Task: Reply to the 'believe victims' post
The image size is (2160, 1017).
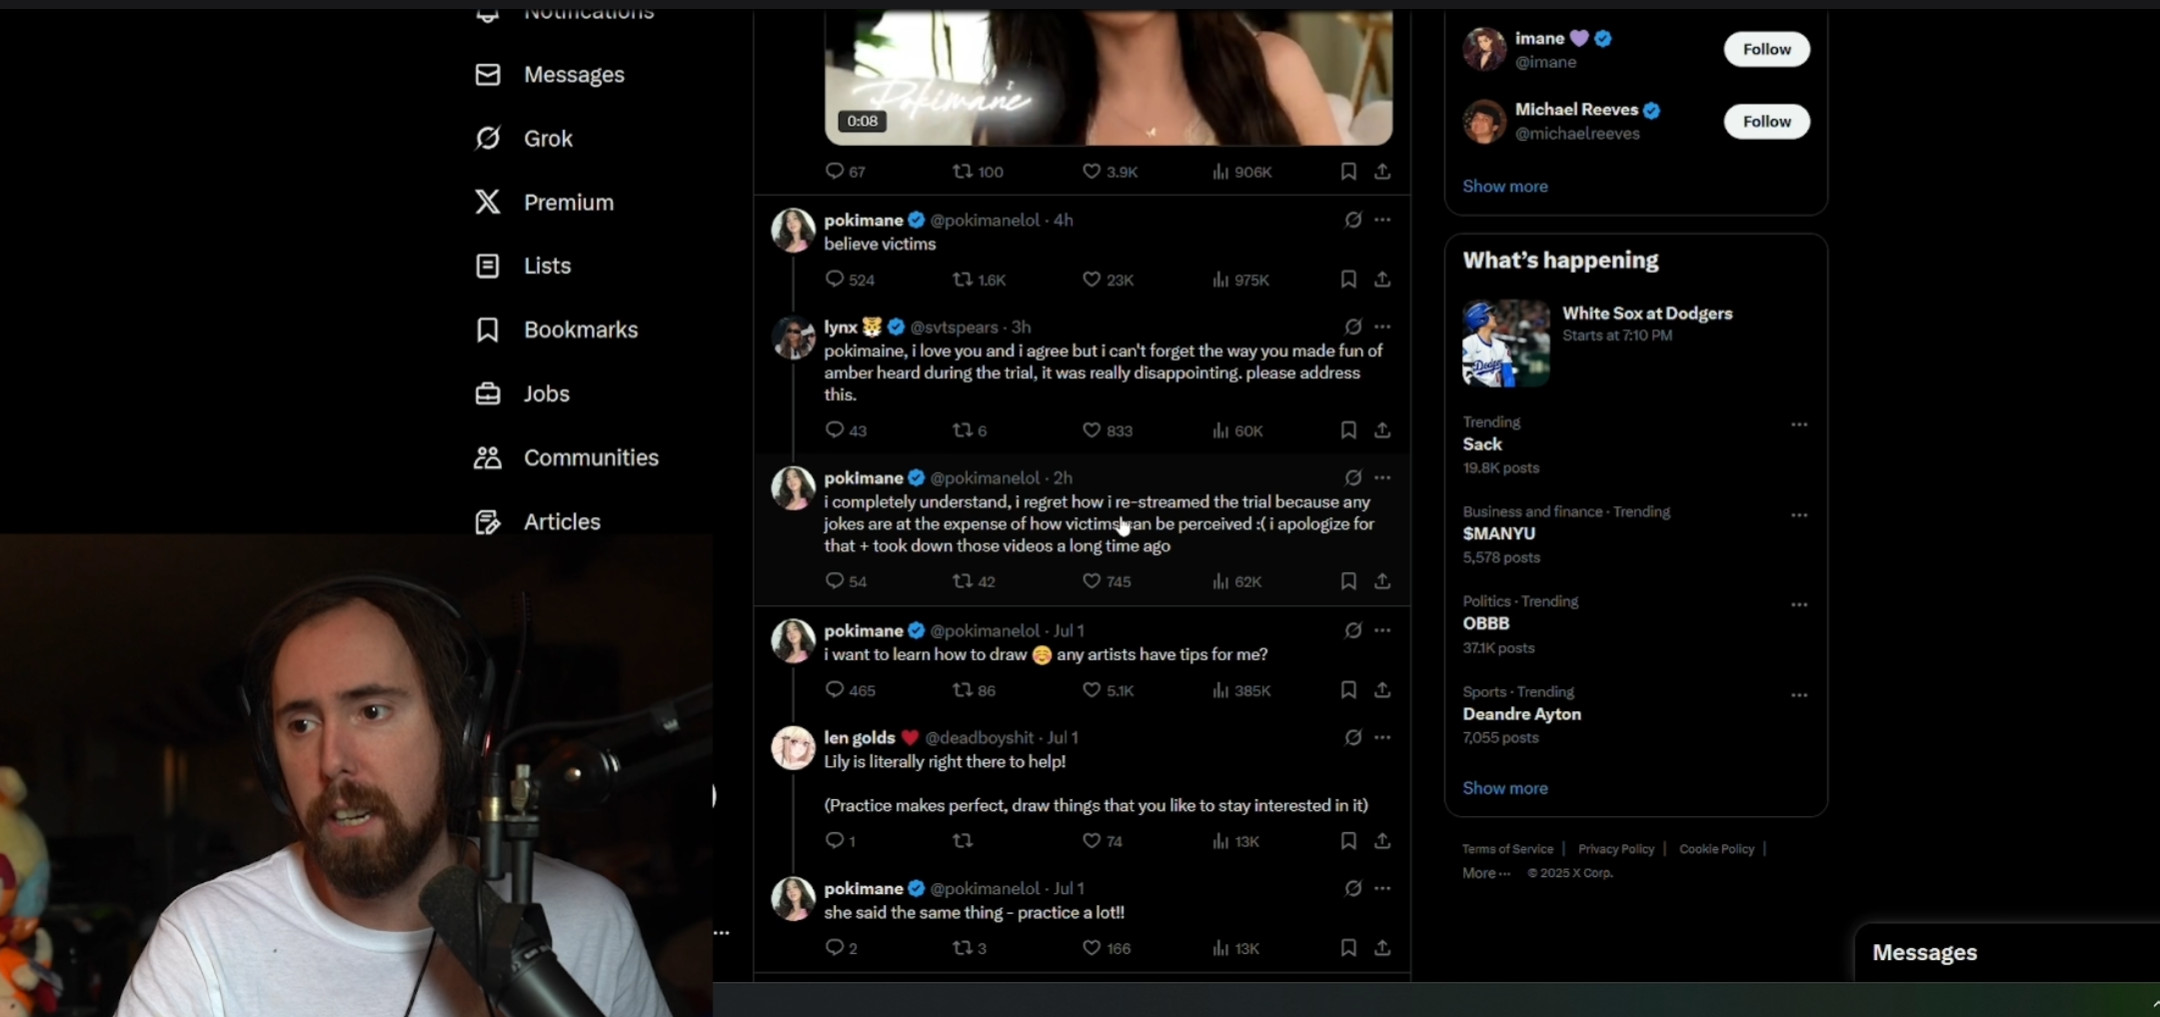Action: coord(849,280)
